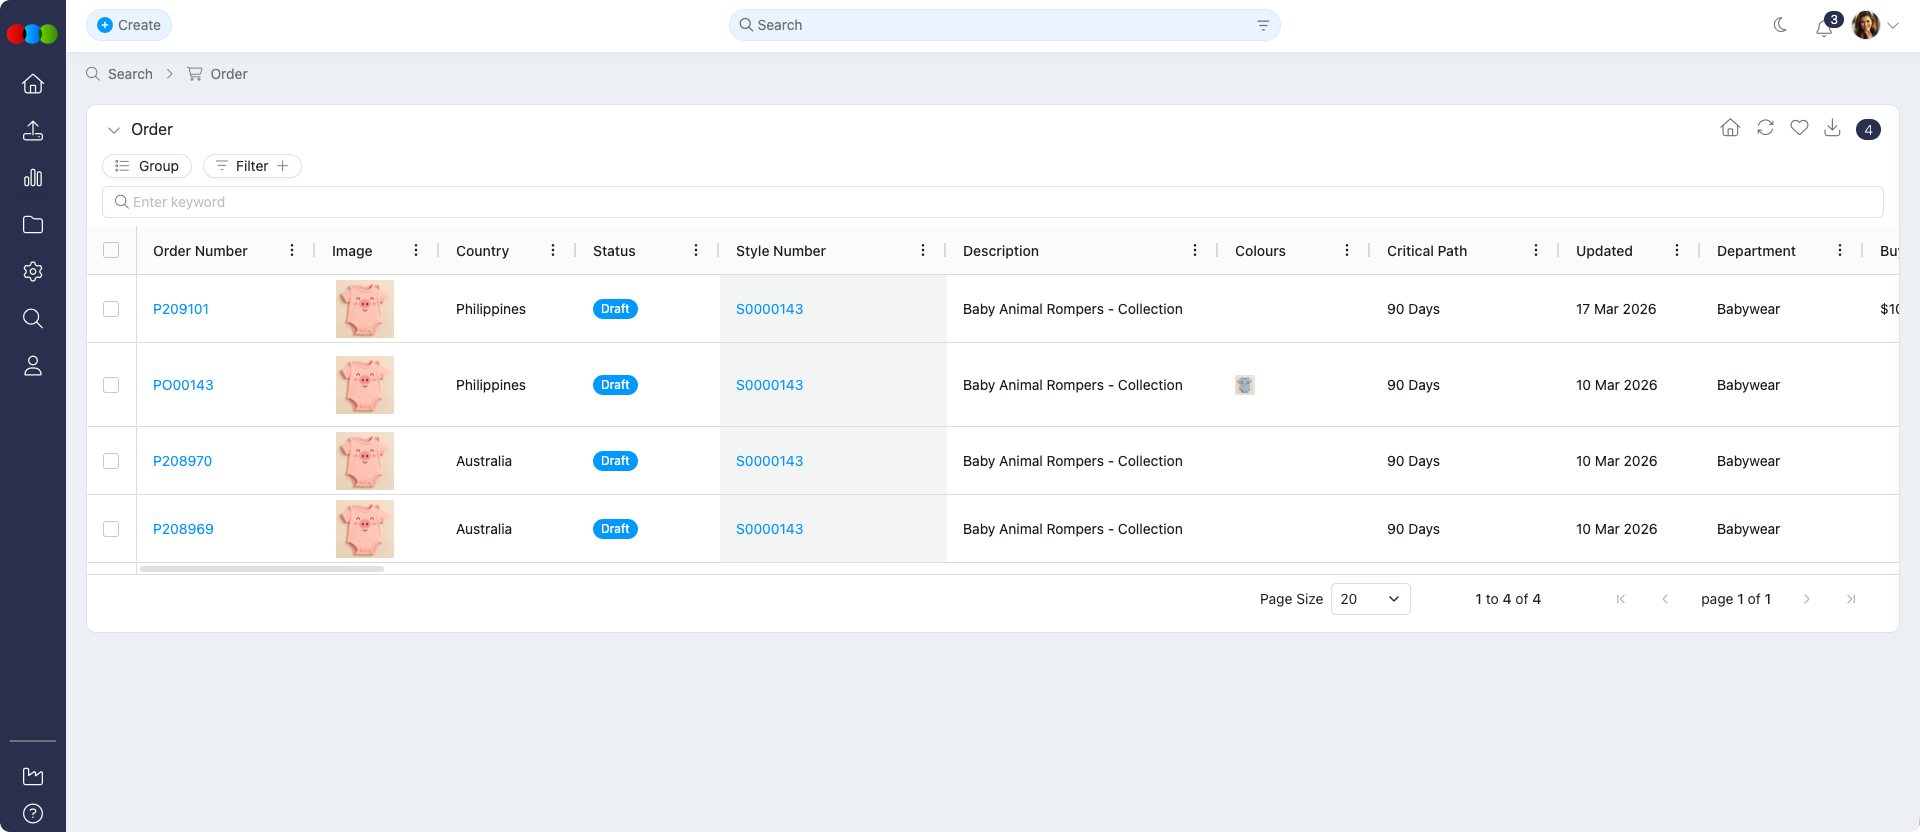Click the refresh icon in Order panel
Viewport: 1920px width, 832px height.
pos(1765,128)
